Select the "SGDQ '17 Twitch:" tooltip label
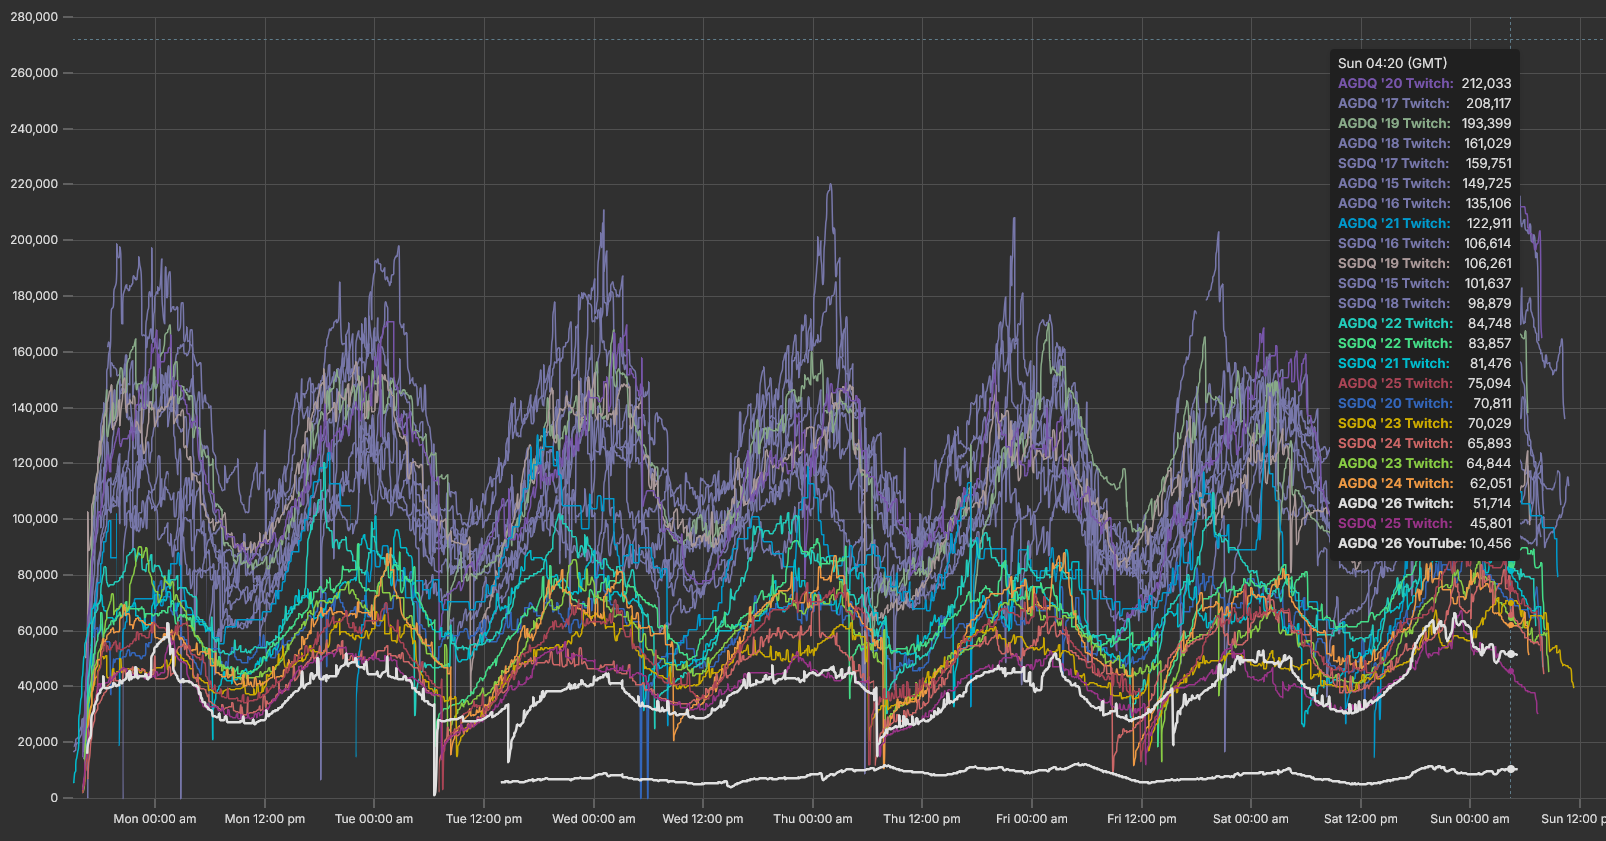The image size is (1606, 841). [1394, 163]
